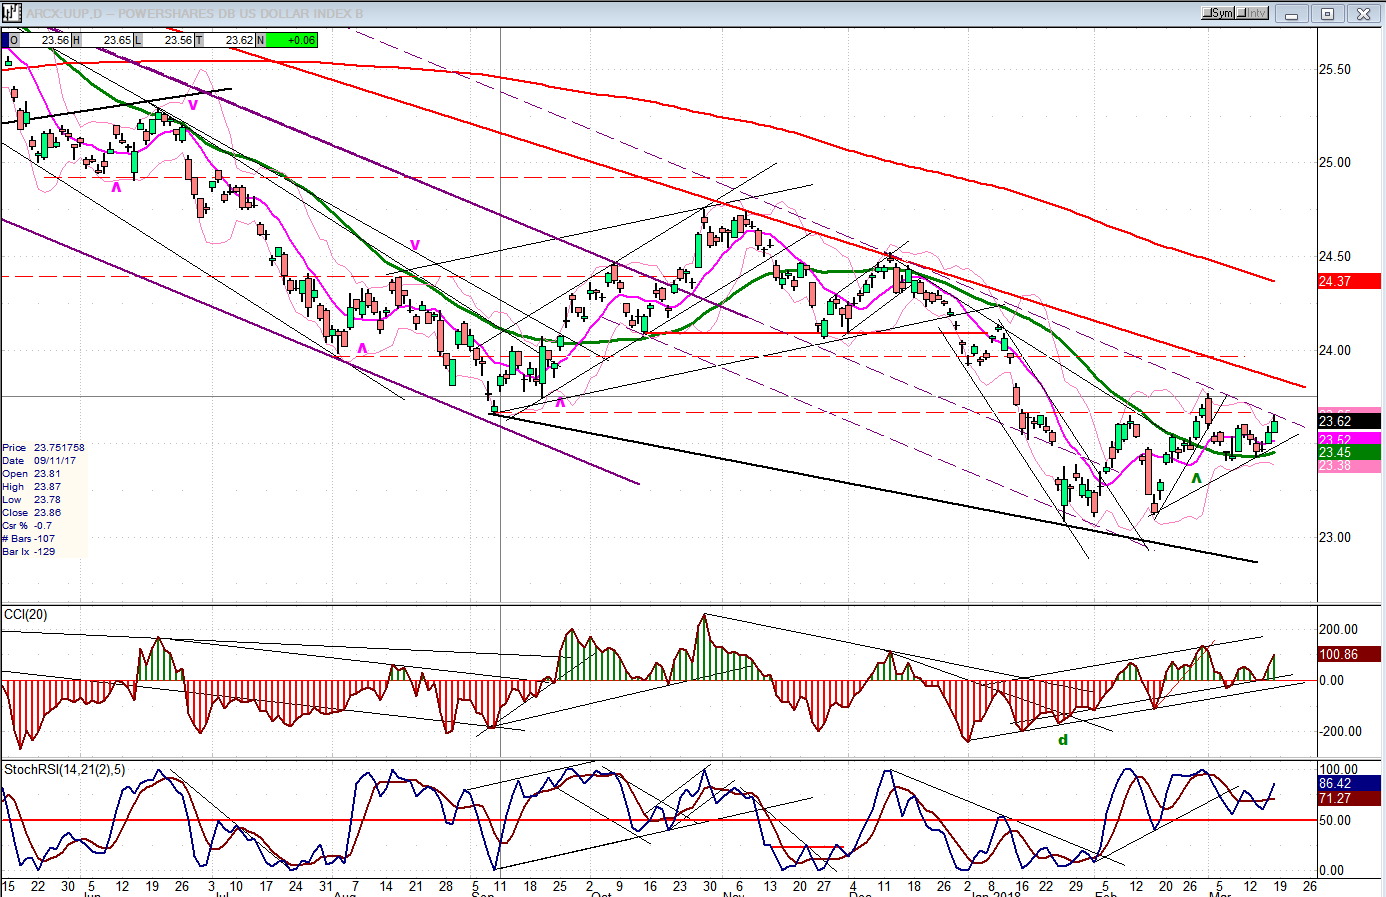Click the blue StochRSI value 86.42
This screenshot has height=897, width=1386.
[x=1335, y=784]
